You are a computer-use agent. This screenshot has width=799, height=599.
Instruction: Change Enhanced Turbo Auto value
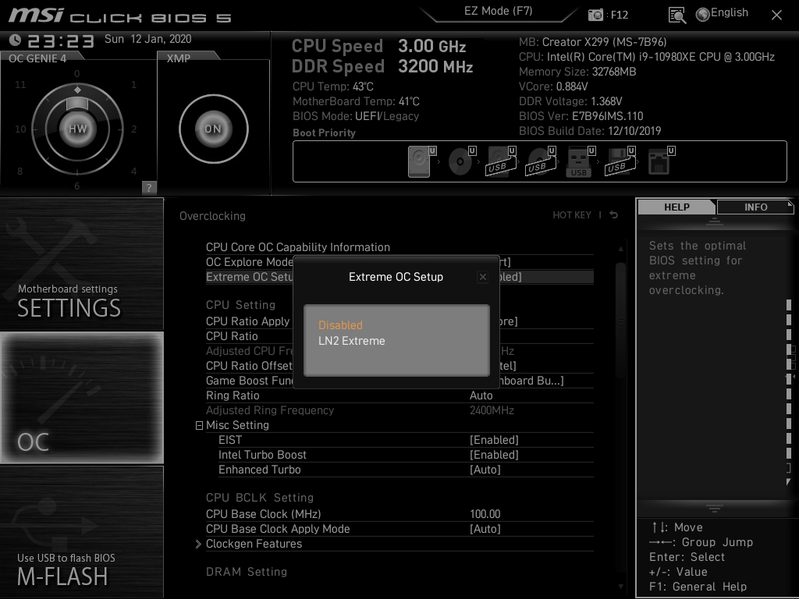pos(485,470)
